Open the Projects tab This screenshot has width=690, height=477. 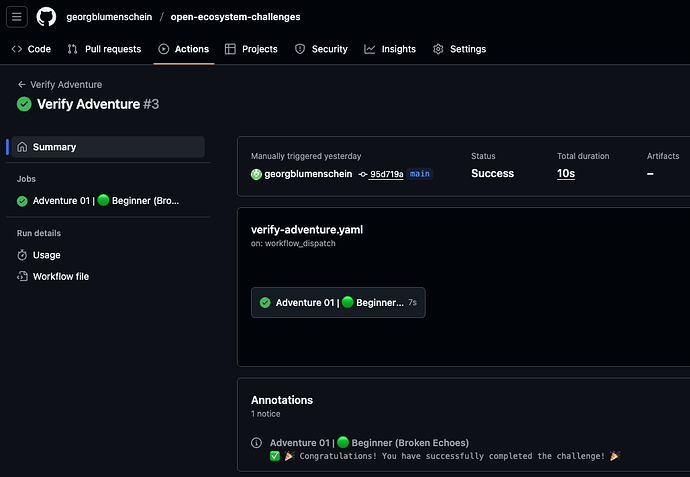click(251, 49)
